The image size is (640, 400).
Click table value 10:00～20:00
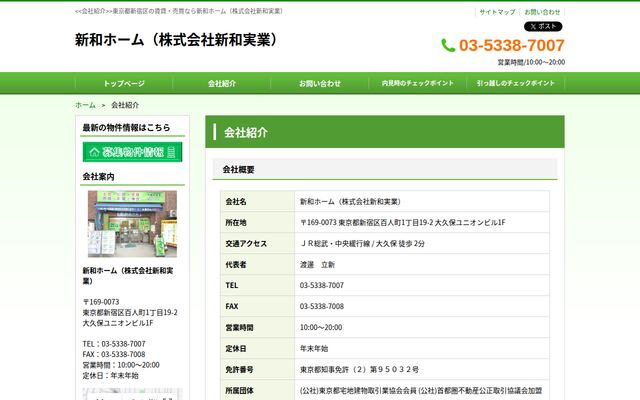tap(321, 327)
